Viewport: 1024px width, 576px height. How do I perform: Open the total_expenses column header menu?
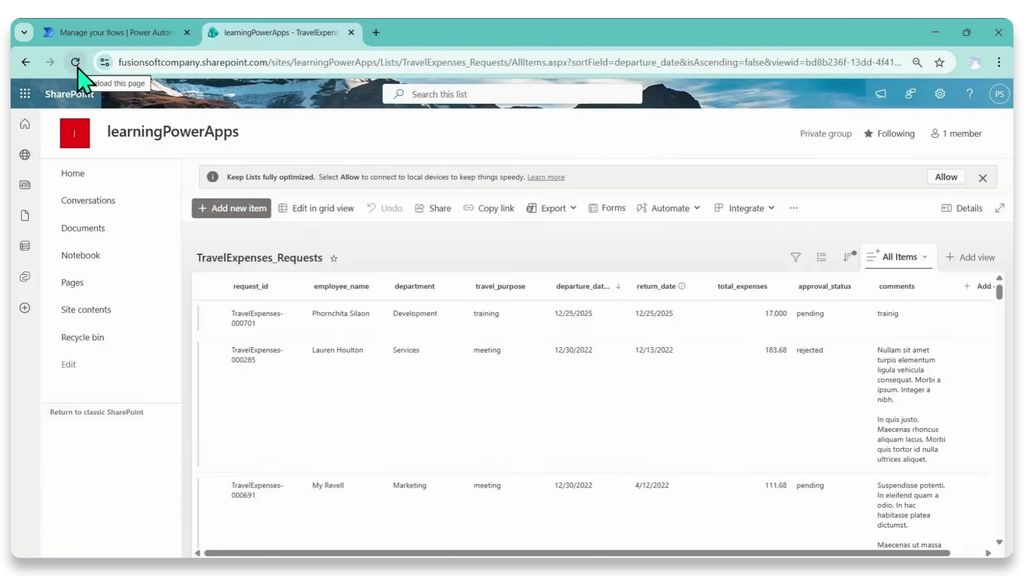(x=742, y=286)
